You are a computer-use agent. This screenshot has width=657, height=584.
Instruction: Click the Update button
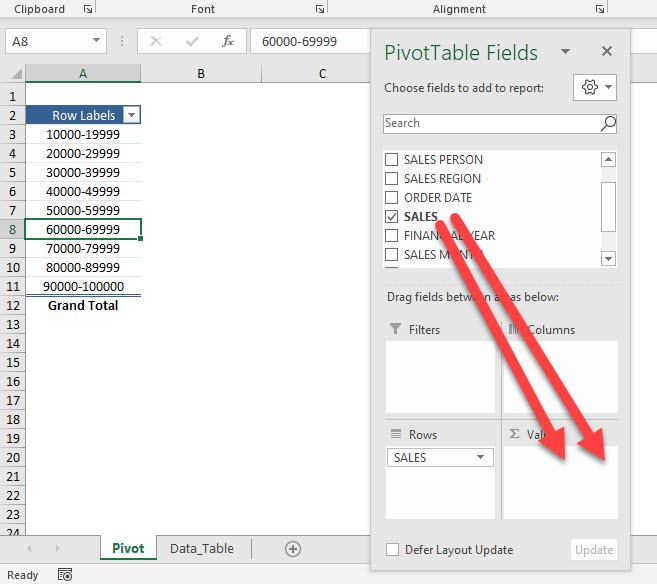pos(594,549)
